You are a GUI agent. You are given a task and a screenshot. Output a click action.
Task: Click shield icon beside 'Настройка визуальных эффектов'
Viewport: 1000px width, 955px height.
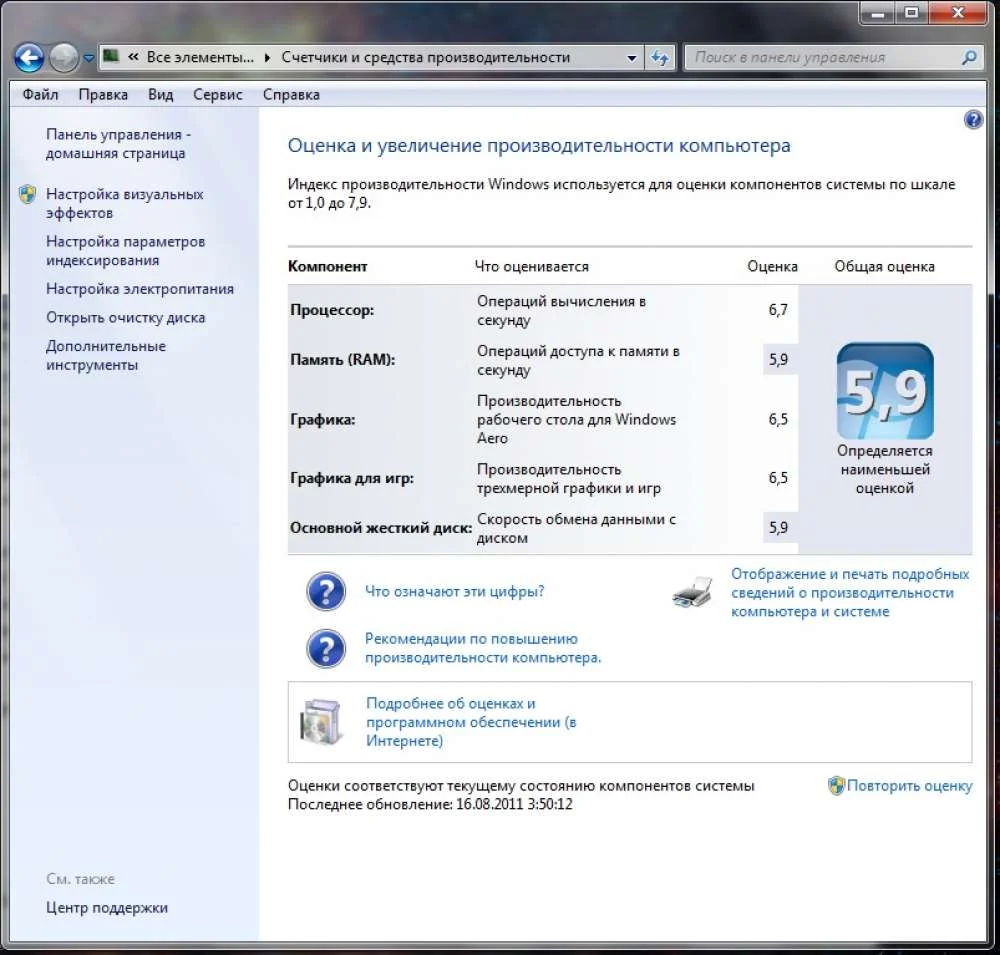[27, 194]
